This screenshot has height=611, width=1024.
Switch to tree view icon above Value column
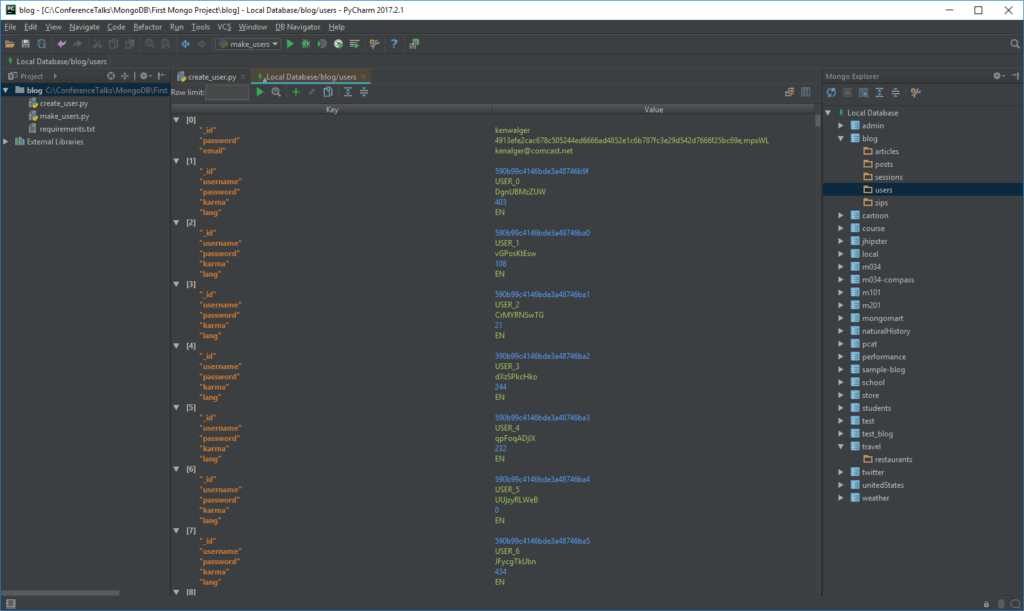[790, 92]
